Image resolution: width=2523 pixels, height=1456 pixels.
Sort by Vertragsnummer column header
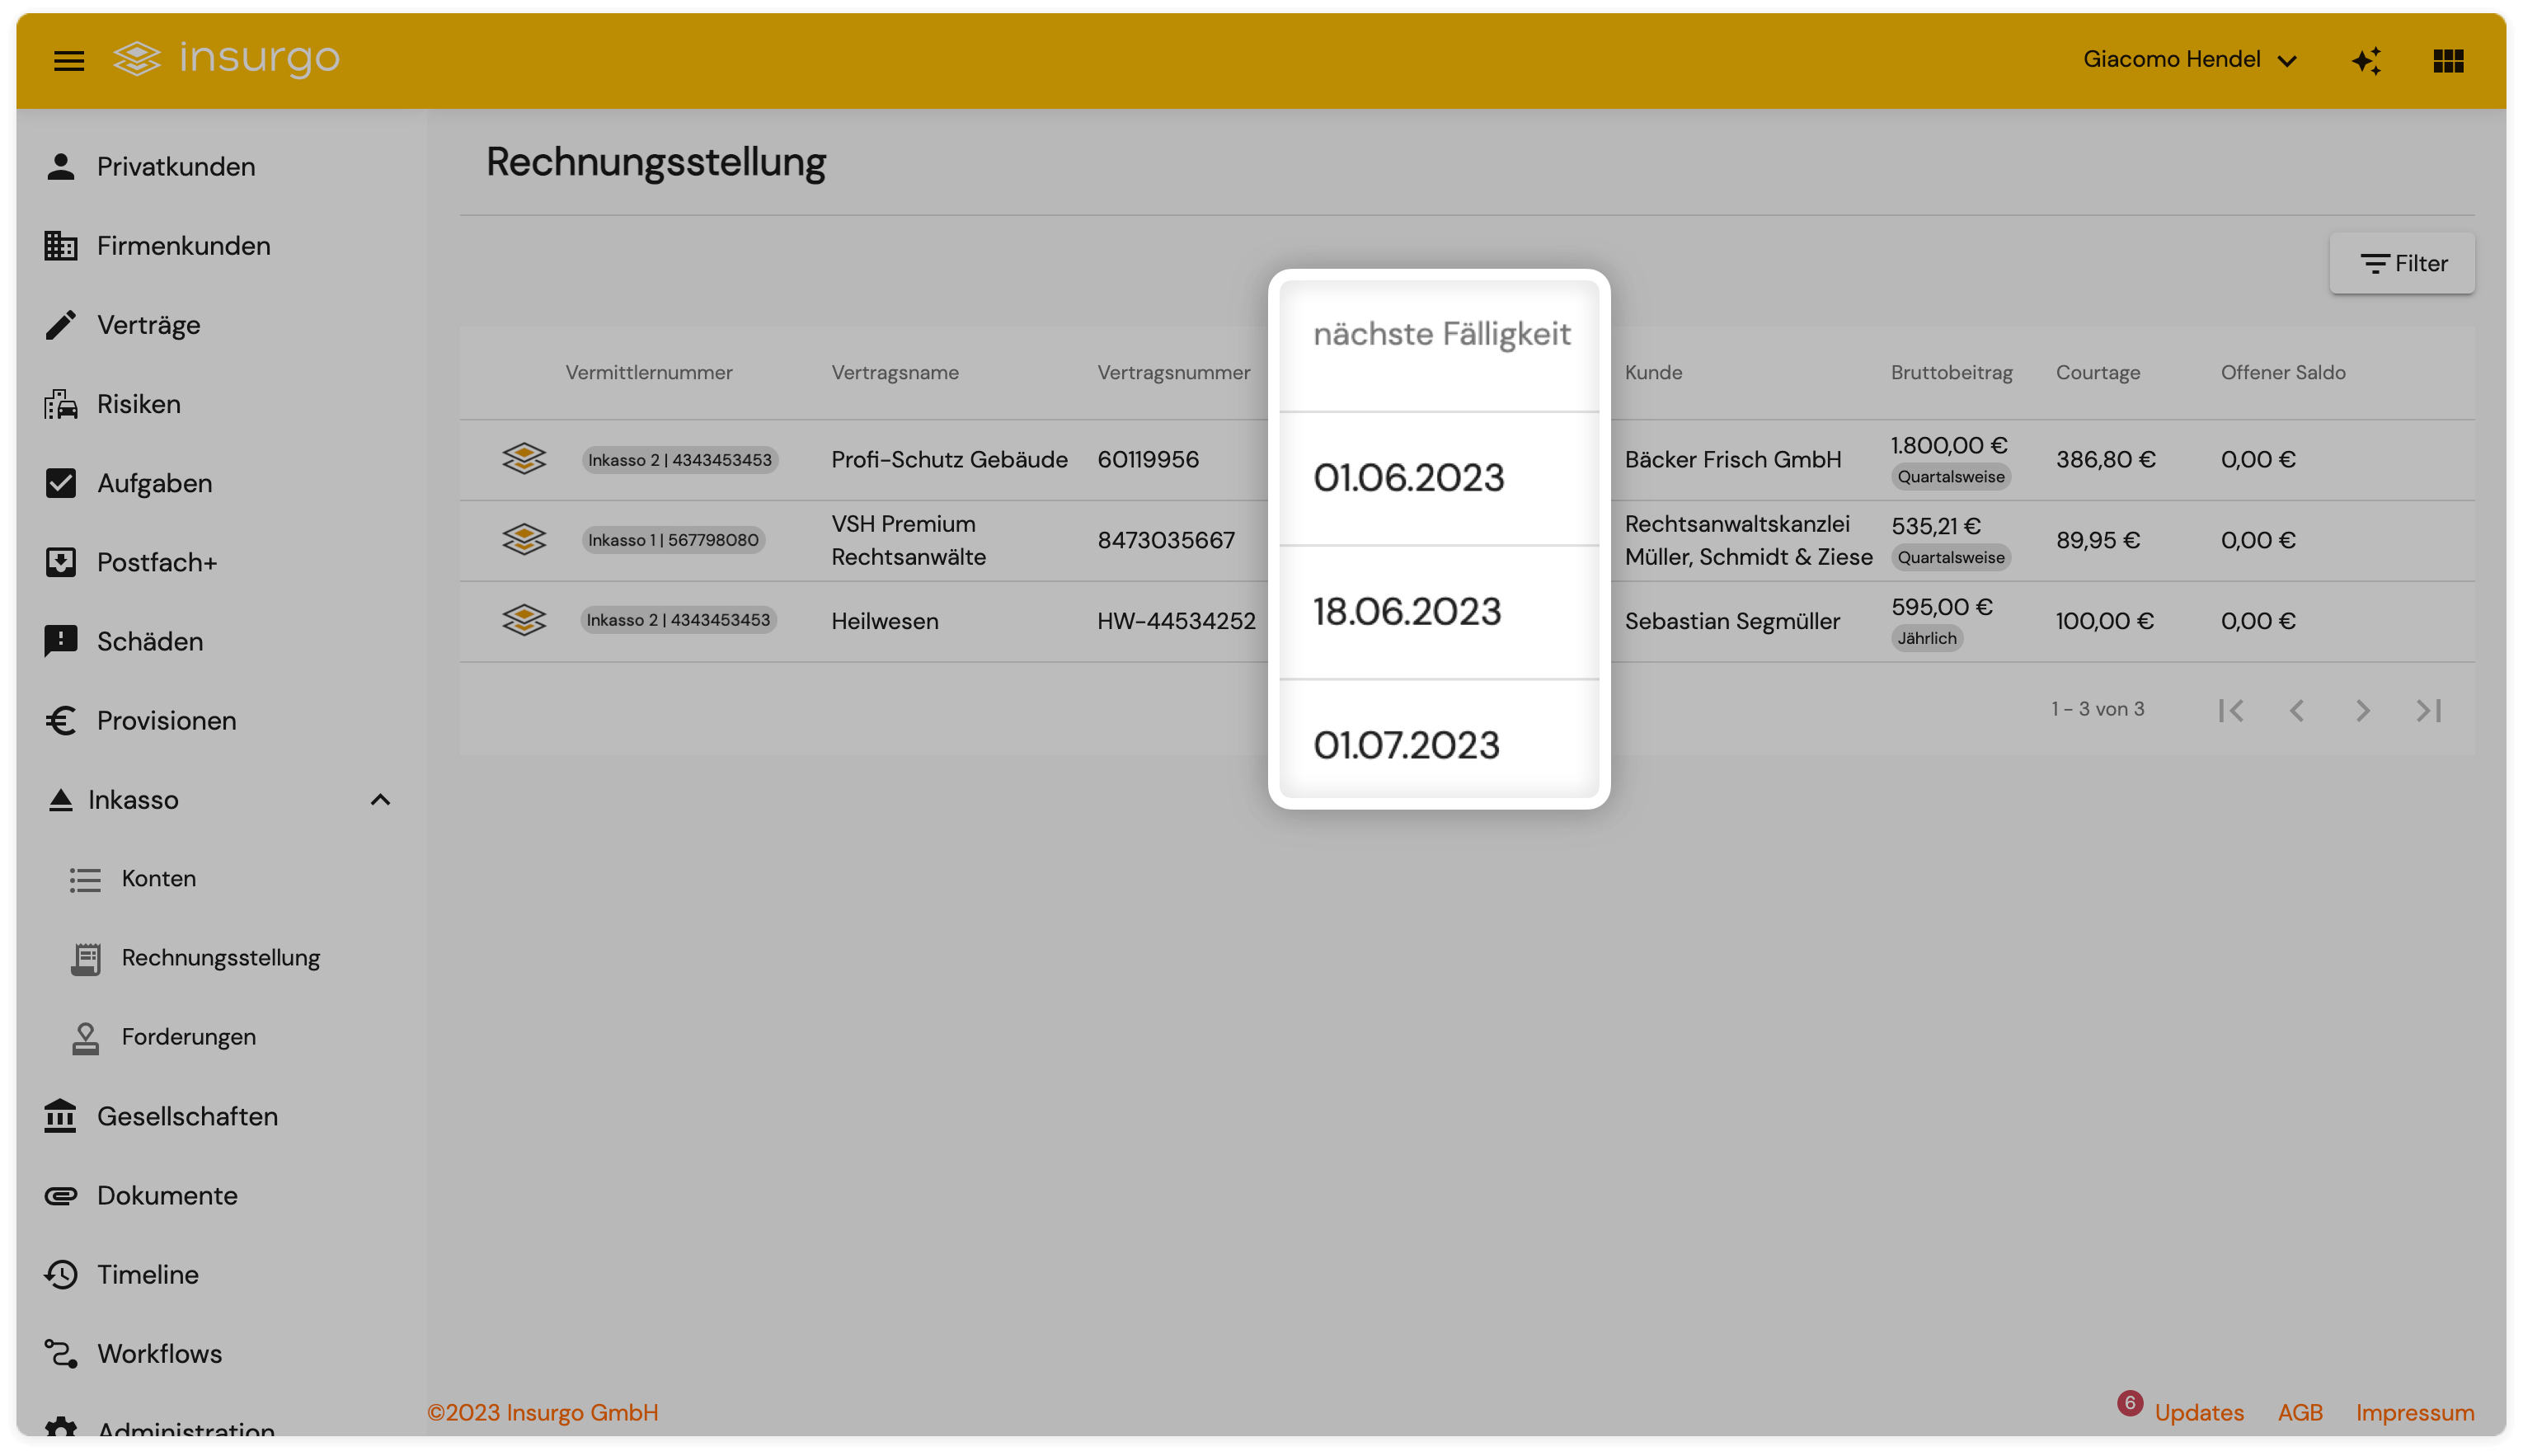click(1173, 372)
